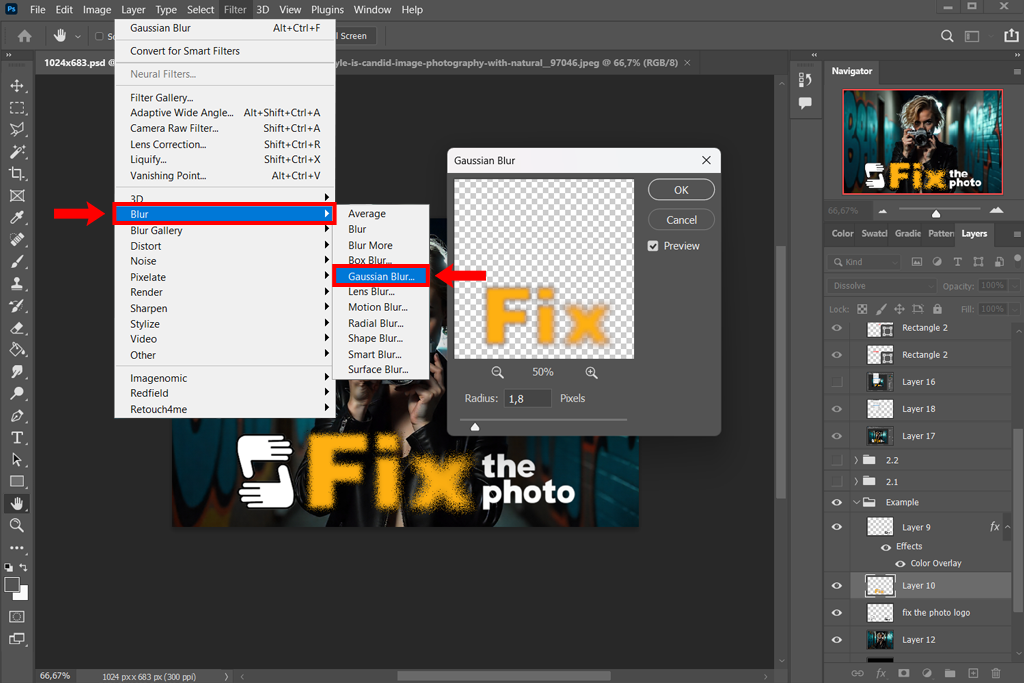1024x683 pixels.
Task: Zoom in on Gaussian Blur preview
Action: (x=591, y=372)
